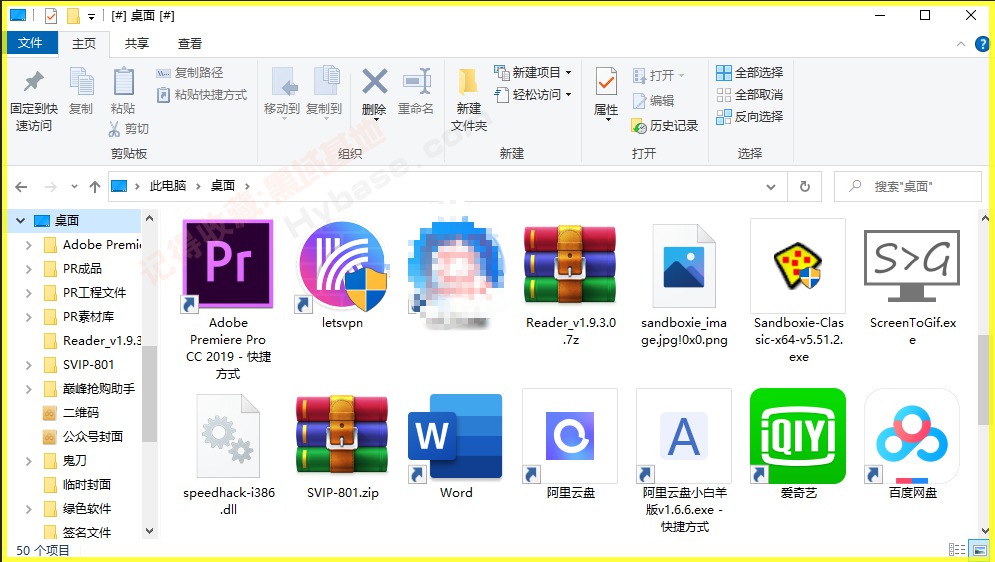Select the 百度网盘 shortcut icon

click(x=912, y=436)
